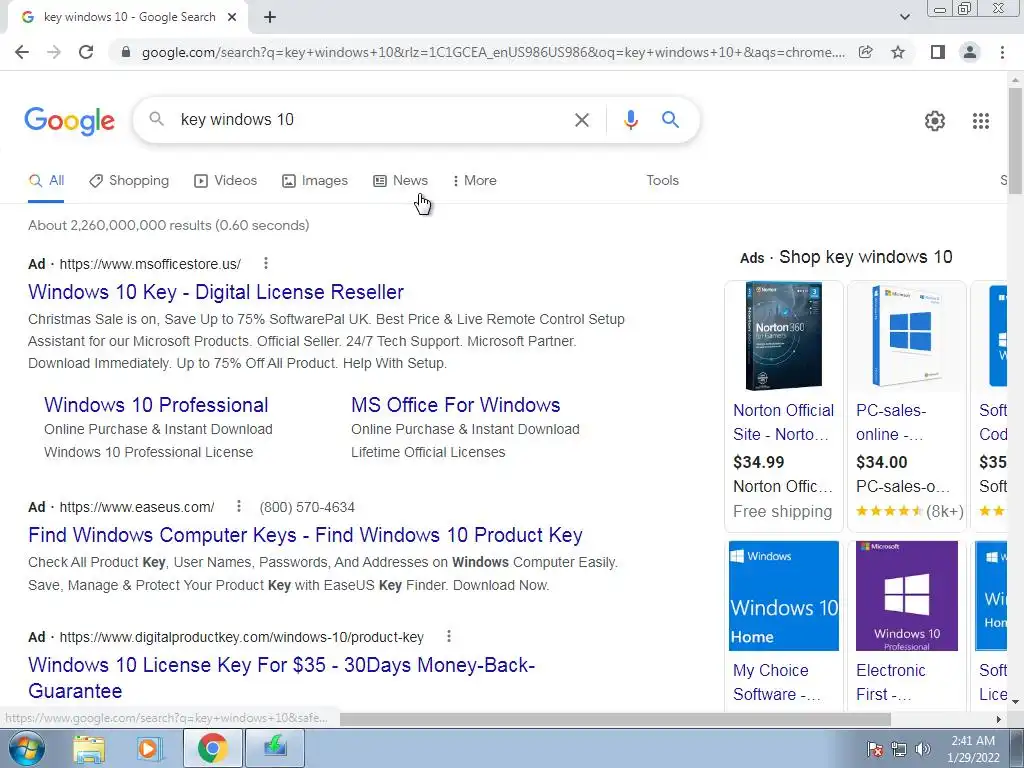Open the network tray icon
Viewport: 1024px width, 768px height.
point(899,749)
